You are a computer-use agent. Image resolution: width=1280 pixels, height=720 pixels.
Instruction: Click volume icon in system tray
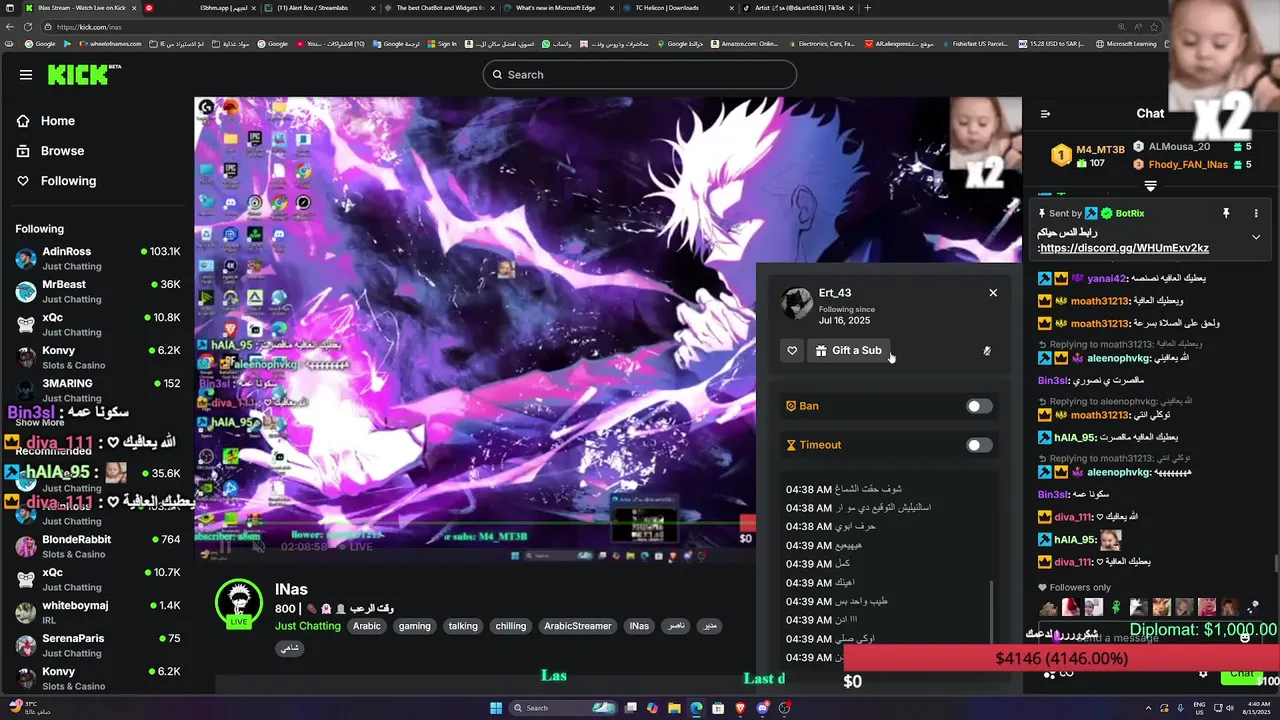coord(1232,708)
